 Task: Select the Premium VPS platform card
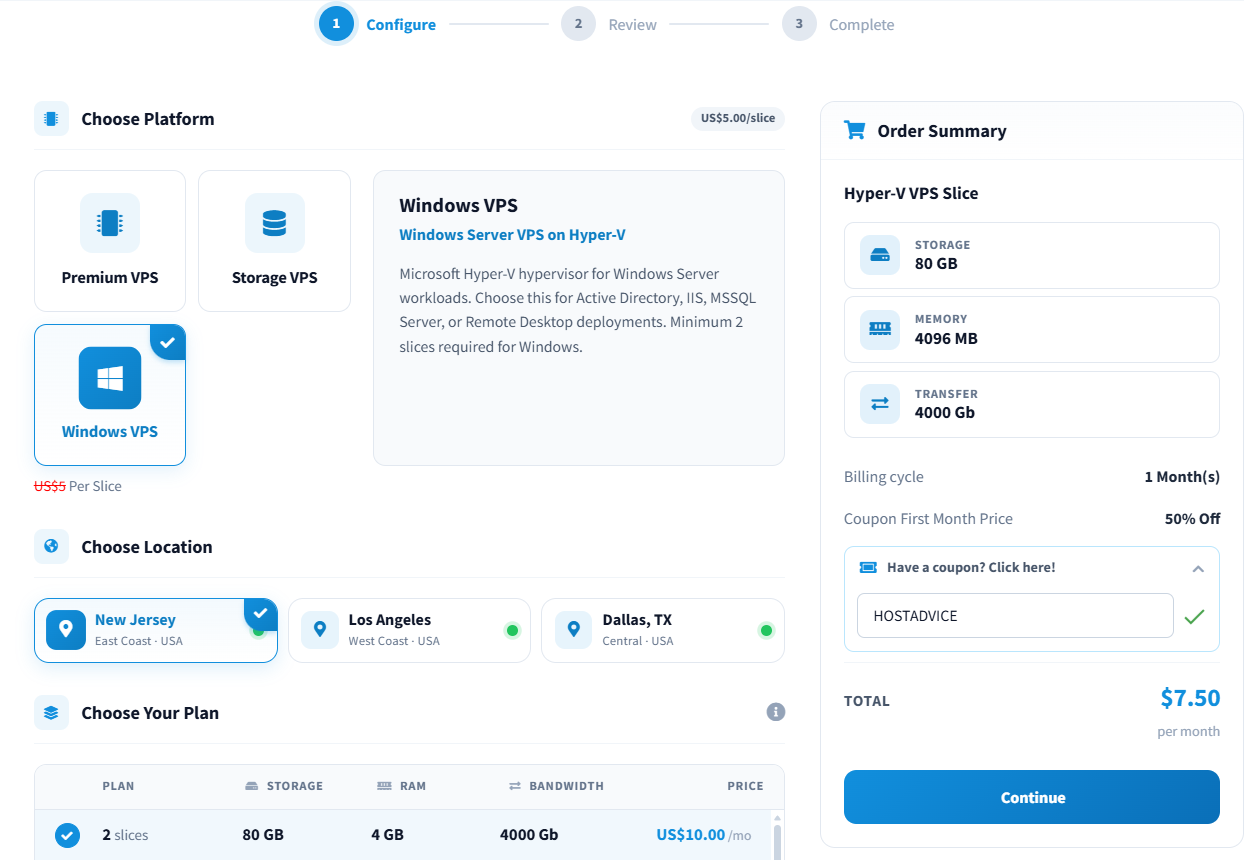point(110,241)
